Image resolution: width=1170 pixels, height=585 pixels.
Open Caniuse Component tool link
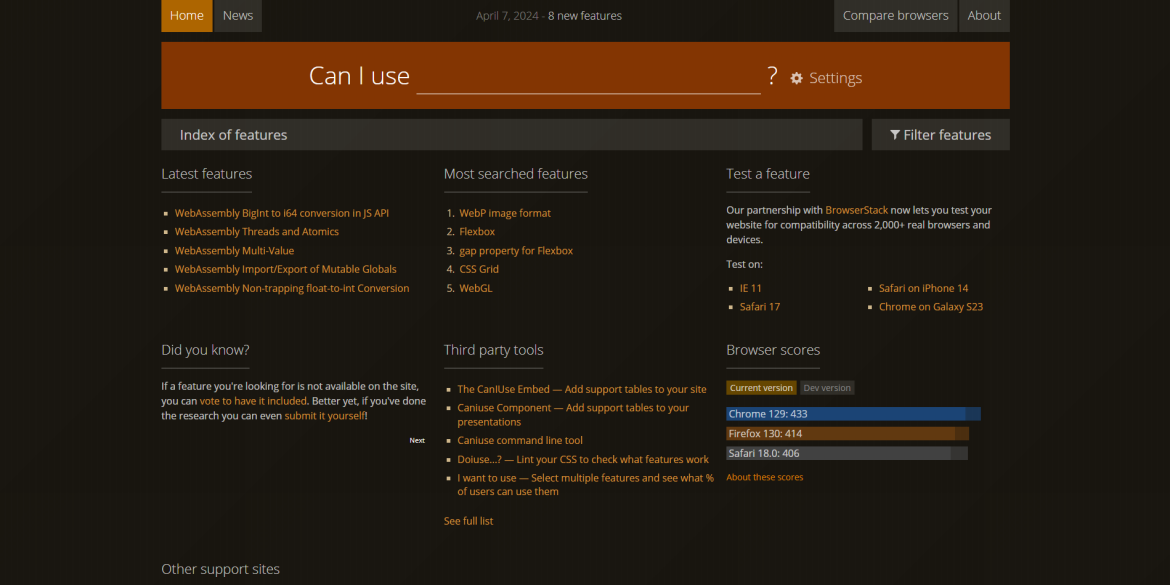(573, 415)
